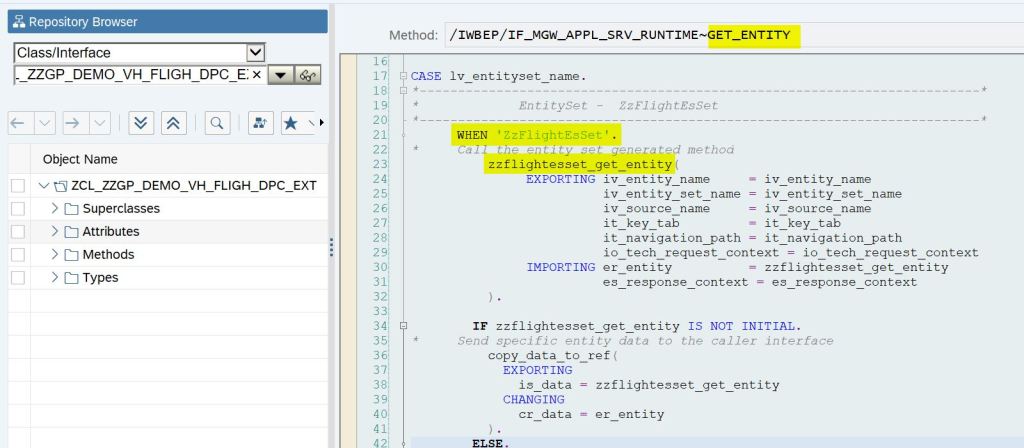
Task: Click the Object Name column header
Action: (80, 159)
